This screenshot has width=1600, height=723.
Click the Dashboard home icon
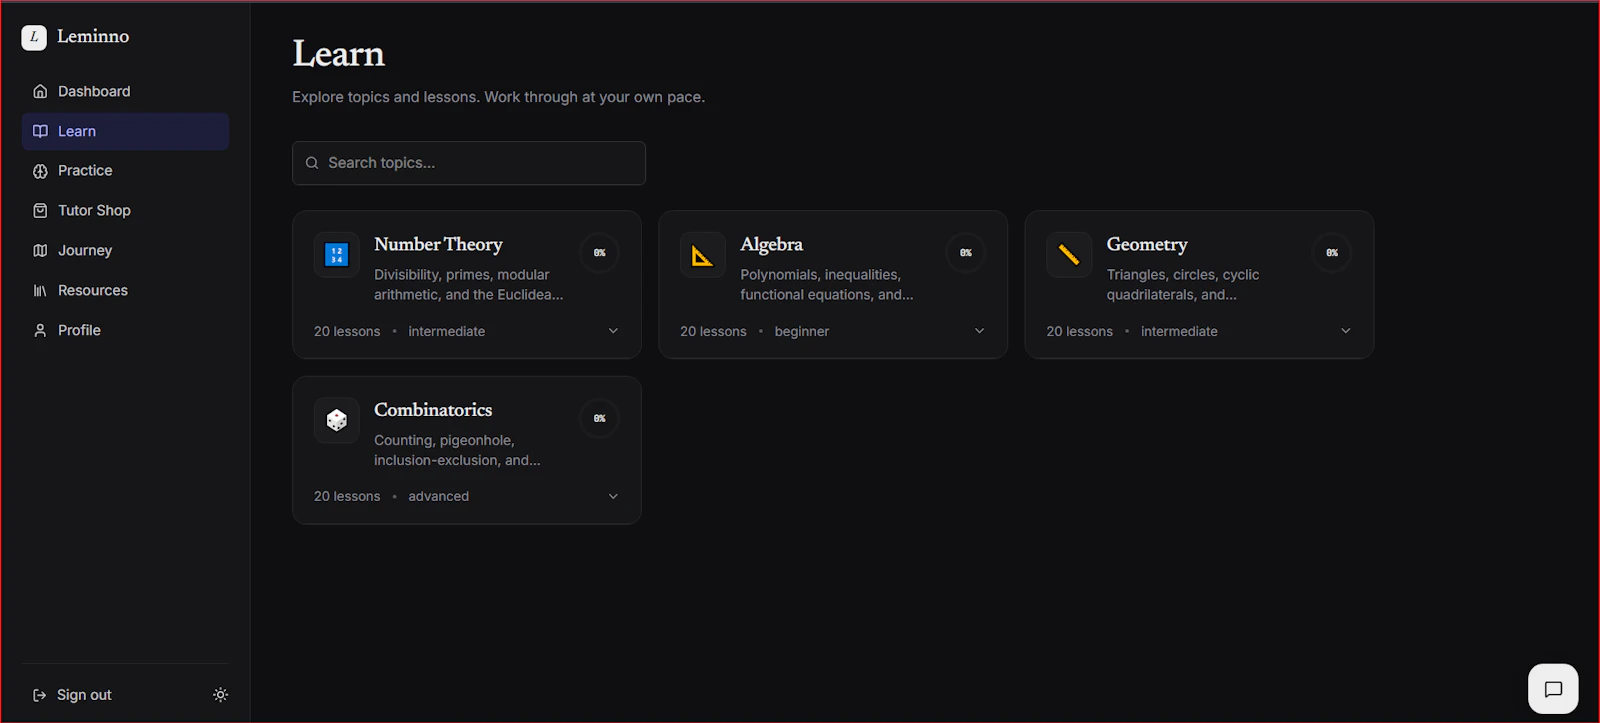[x=40, y=91]
